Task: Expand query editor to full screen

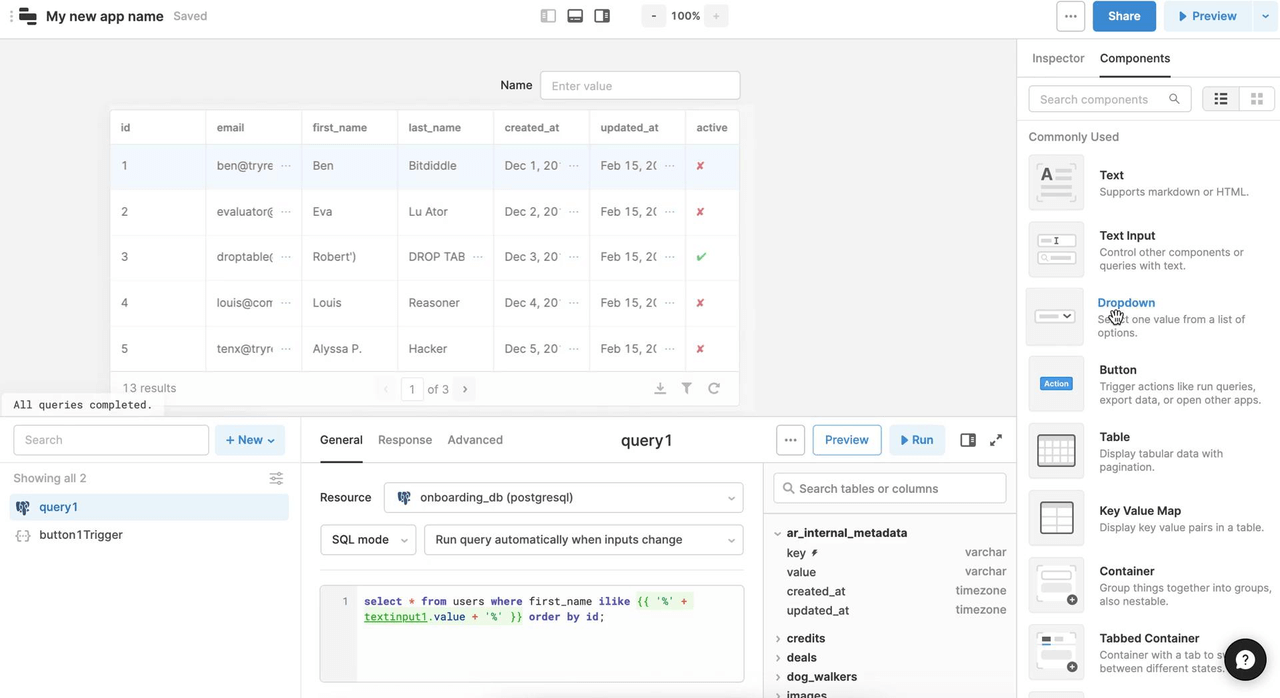Action: pos(996,440)
